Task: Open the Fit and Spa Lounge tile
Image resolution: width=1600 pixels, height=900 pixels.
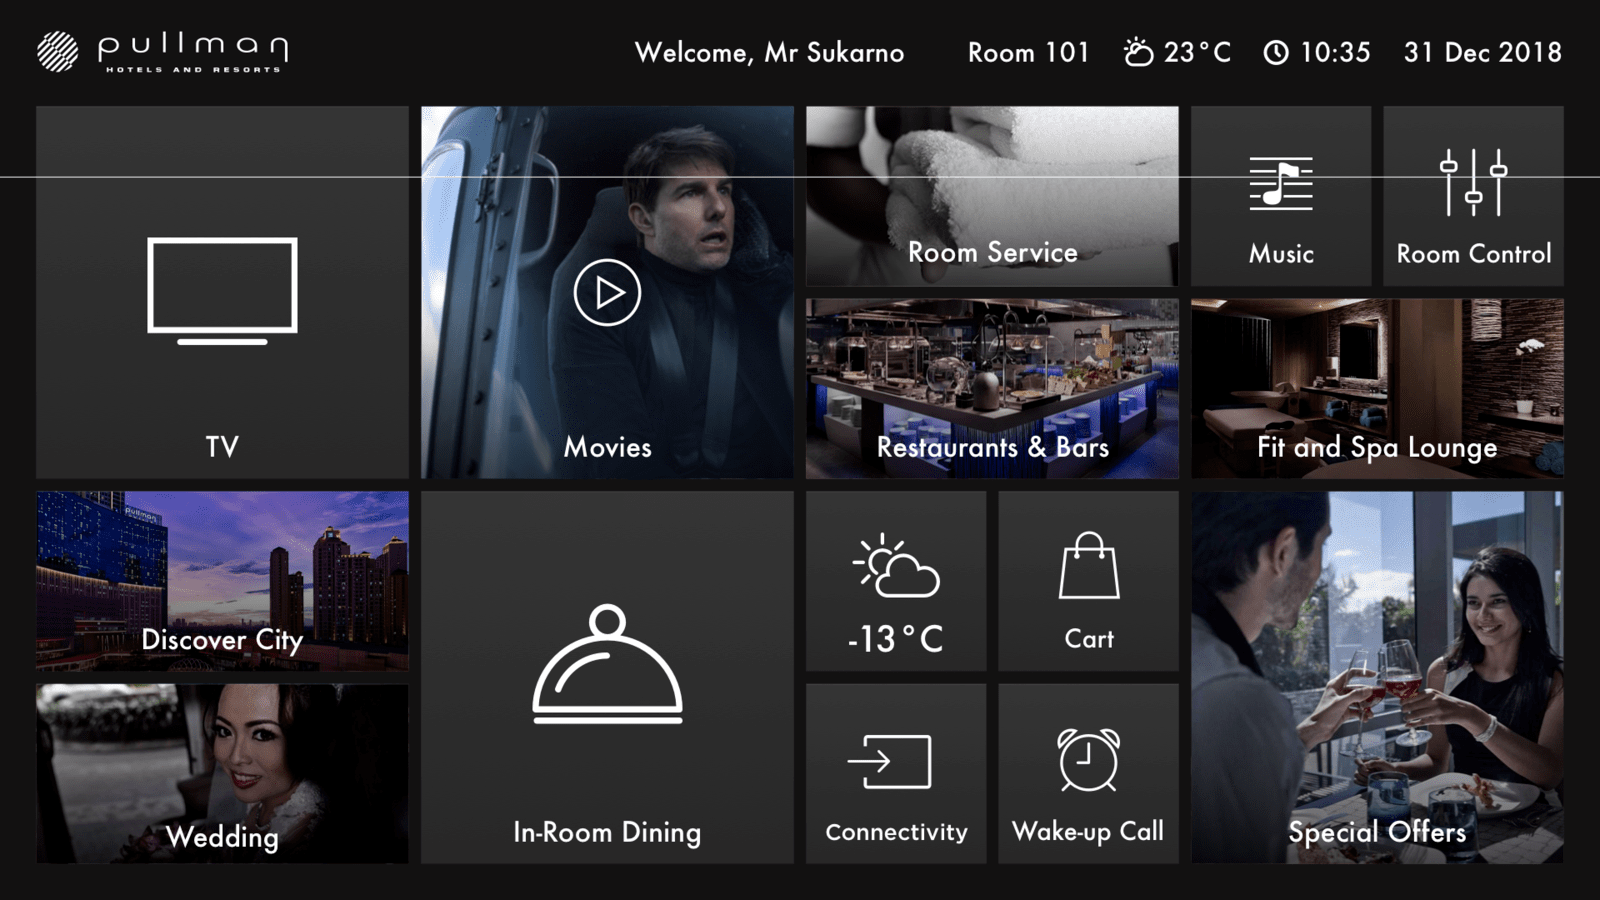Action: click(x=1377, y=388)
